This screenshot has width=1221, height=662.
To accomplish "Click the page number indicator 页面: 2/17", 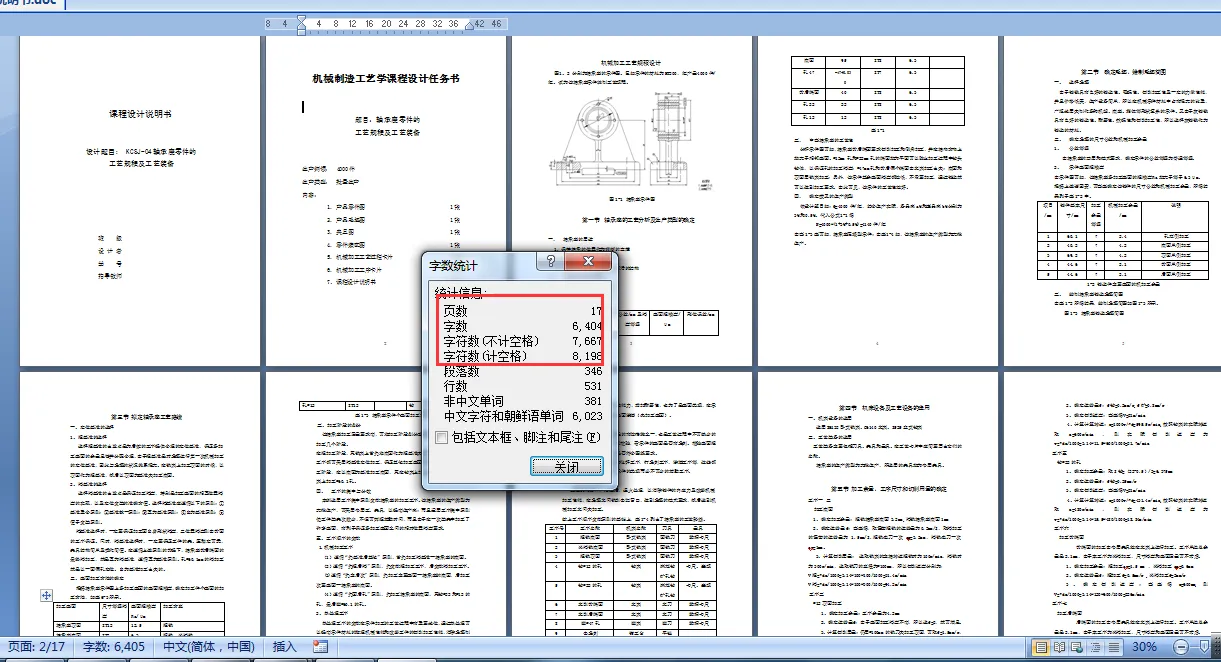I will 37,647.
